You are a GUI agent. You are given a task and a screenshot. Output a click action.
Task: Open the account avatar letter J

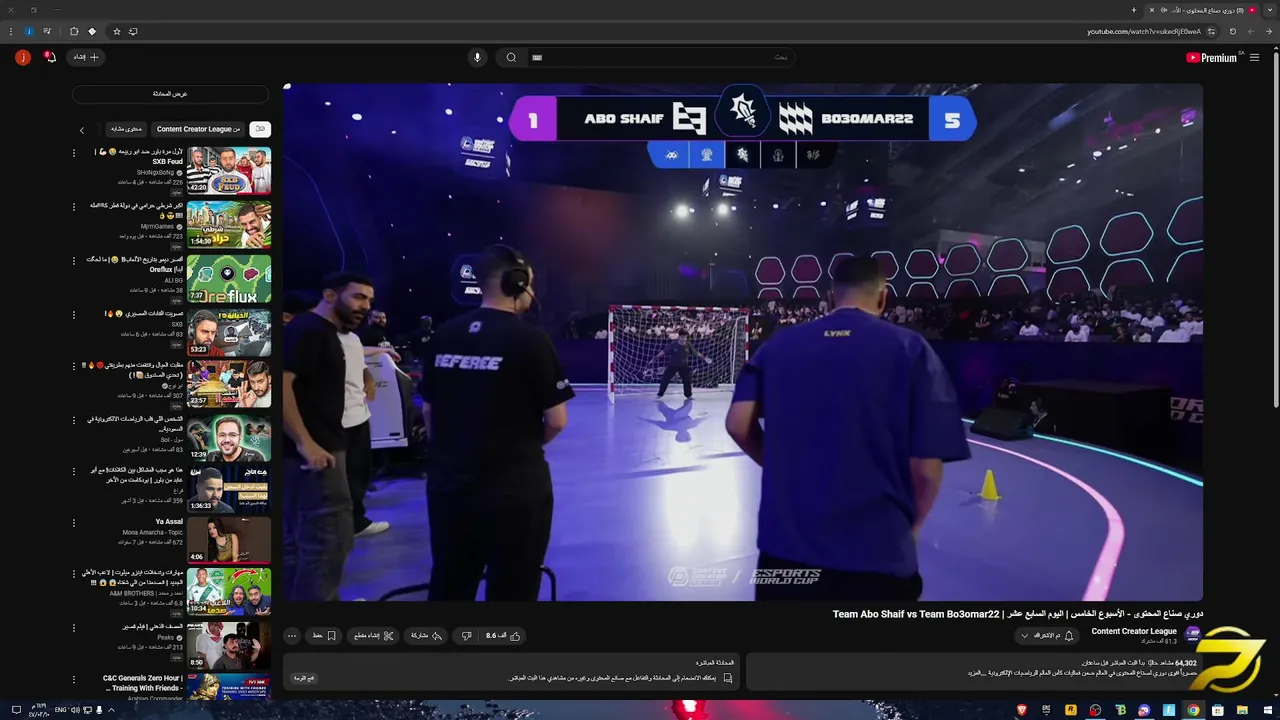coord(22,57)
